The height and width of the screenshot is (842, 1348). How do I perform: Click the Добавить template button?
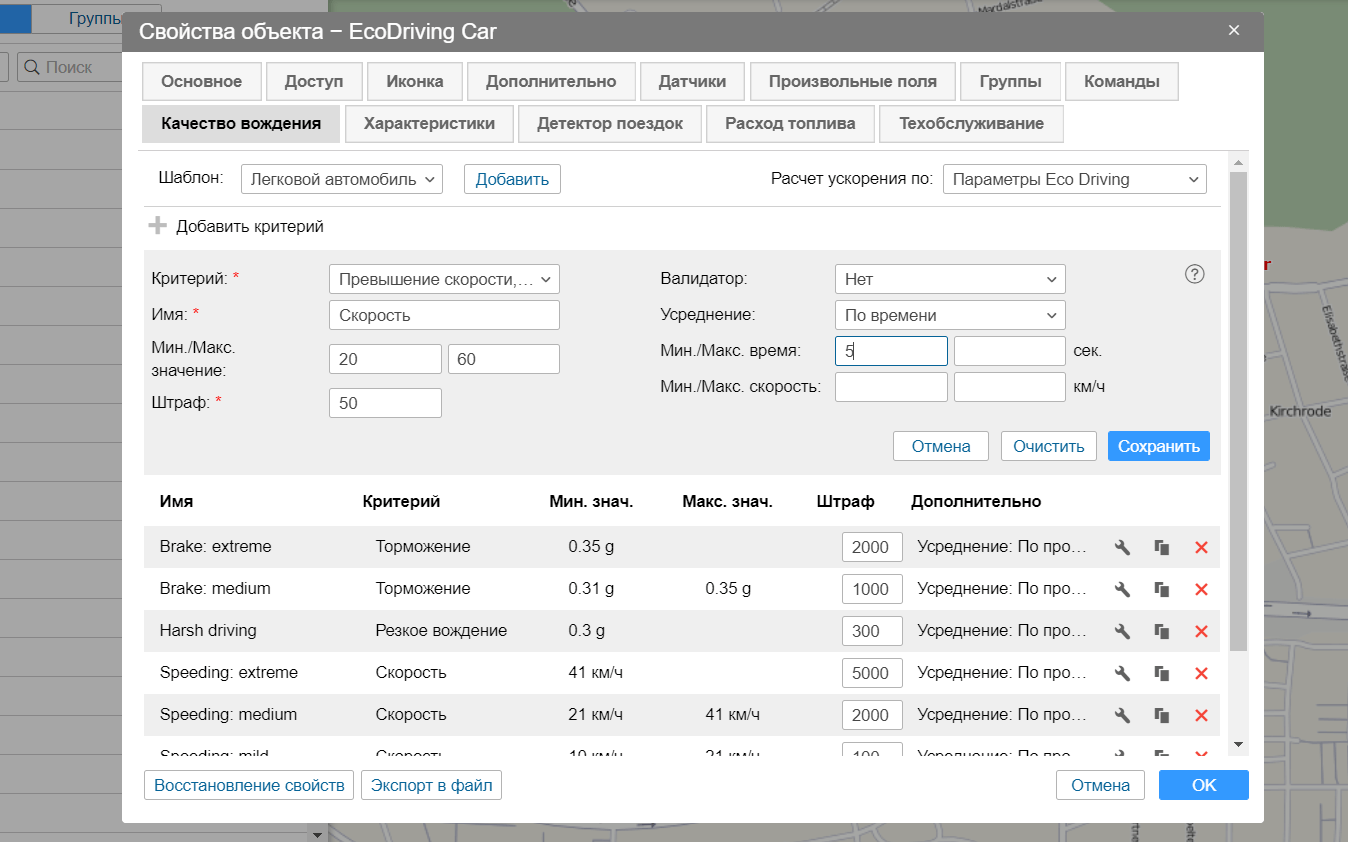click(512, 179)
